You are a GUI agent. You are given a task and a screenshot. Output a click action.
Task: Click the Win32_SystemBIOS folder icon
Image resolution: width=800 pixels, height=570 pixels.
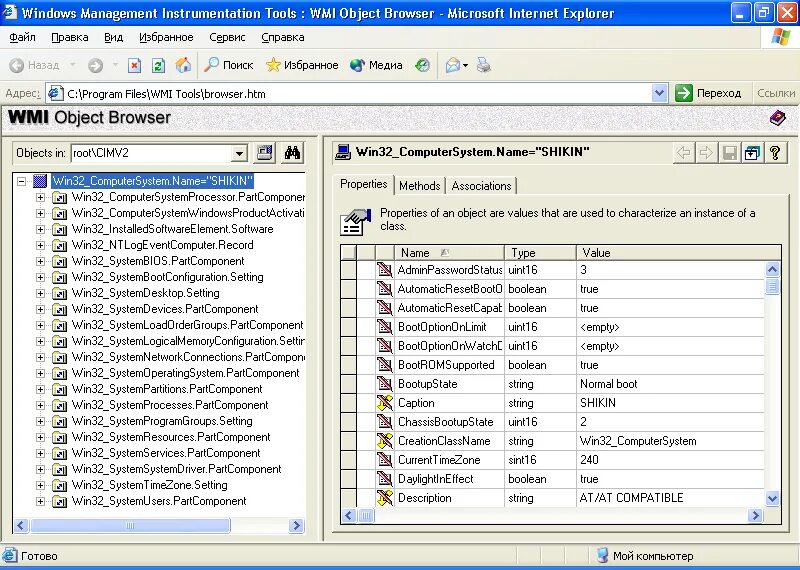(x=60, y=261)
